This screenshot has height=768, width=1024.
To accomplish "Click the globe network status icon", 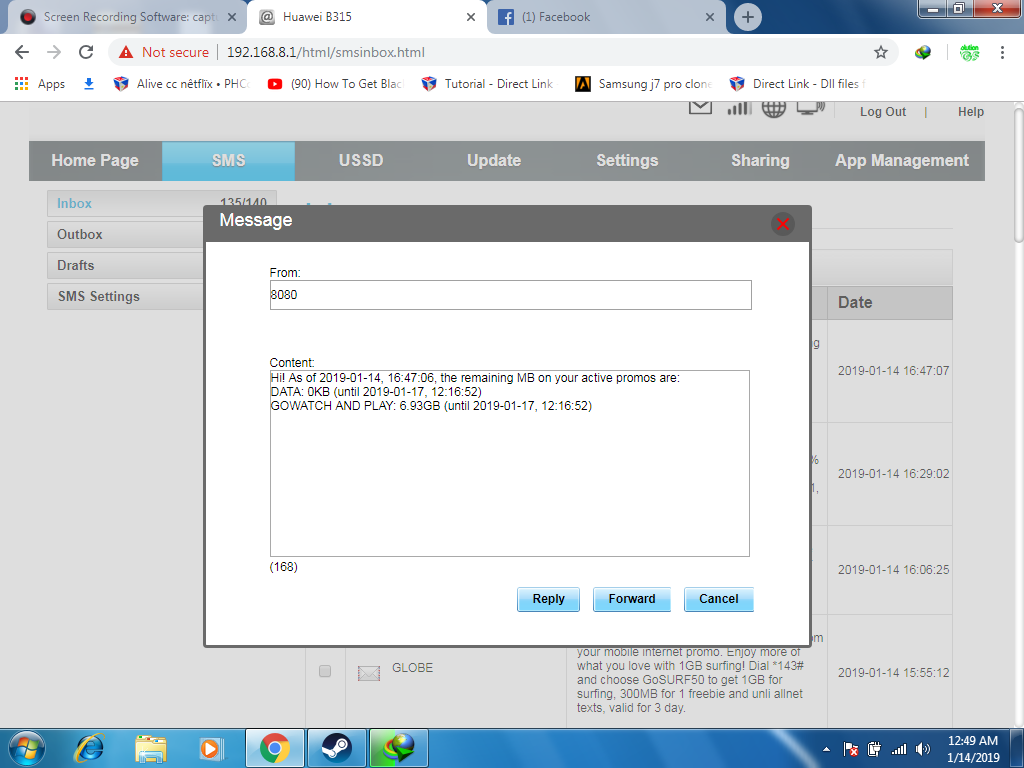I will tap(773, 109).
